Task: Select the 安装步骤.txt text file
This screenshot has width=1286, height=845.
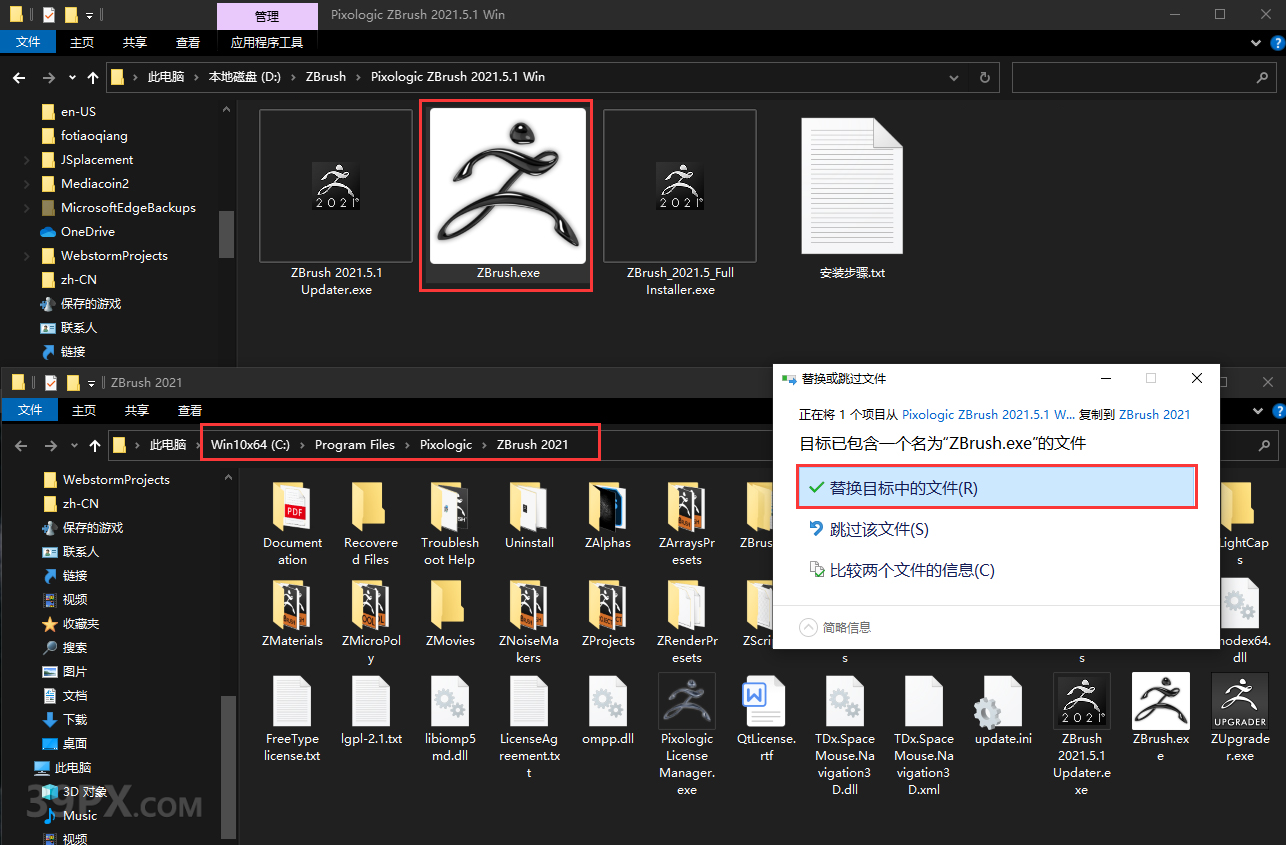Action: (851, 198)
